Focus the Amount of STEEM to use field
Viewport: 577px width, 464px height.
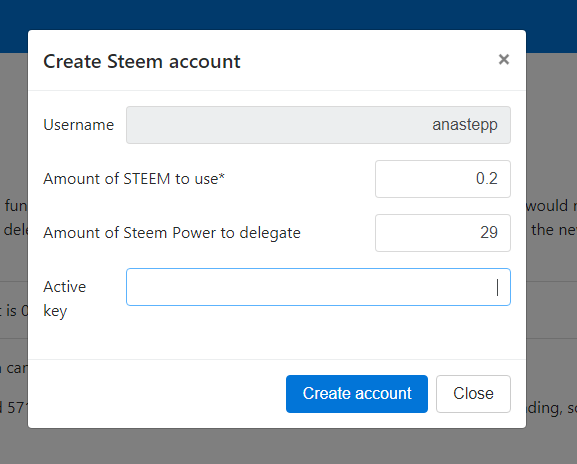coord(443,179)
